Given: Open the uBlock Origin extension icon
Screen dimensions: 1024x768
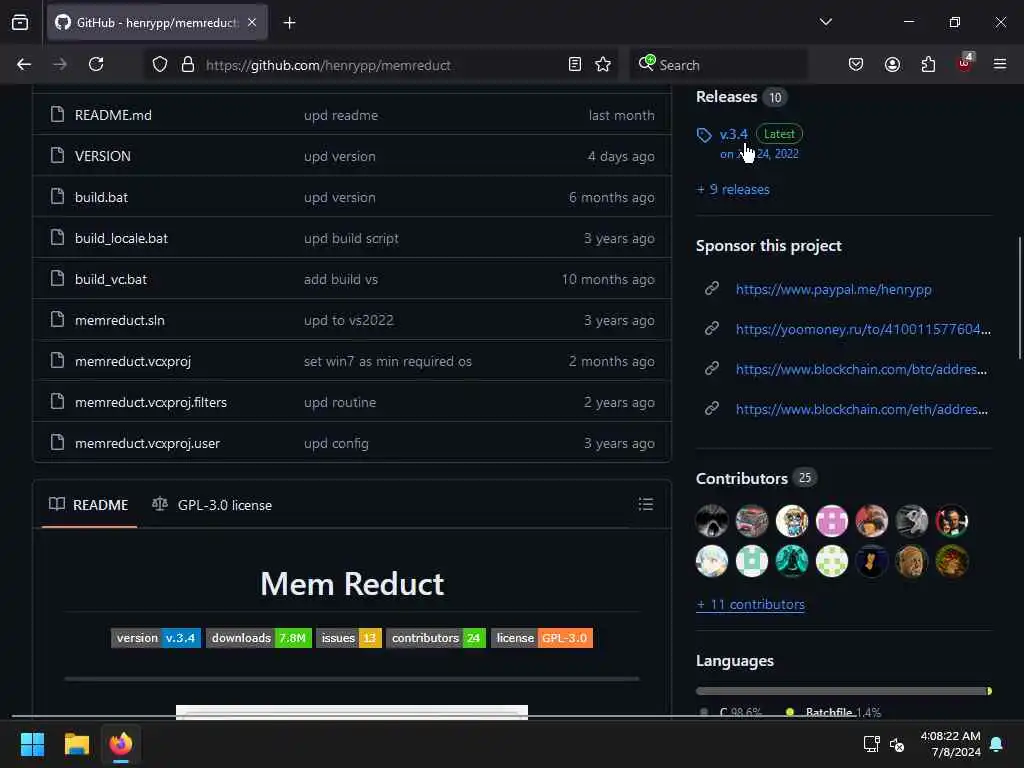Looking at the screenshot, I should tap(965, 63).
